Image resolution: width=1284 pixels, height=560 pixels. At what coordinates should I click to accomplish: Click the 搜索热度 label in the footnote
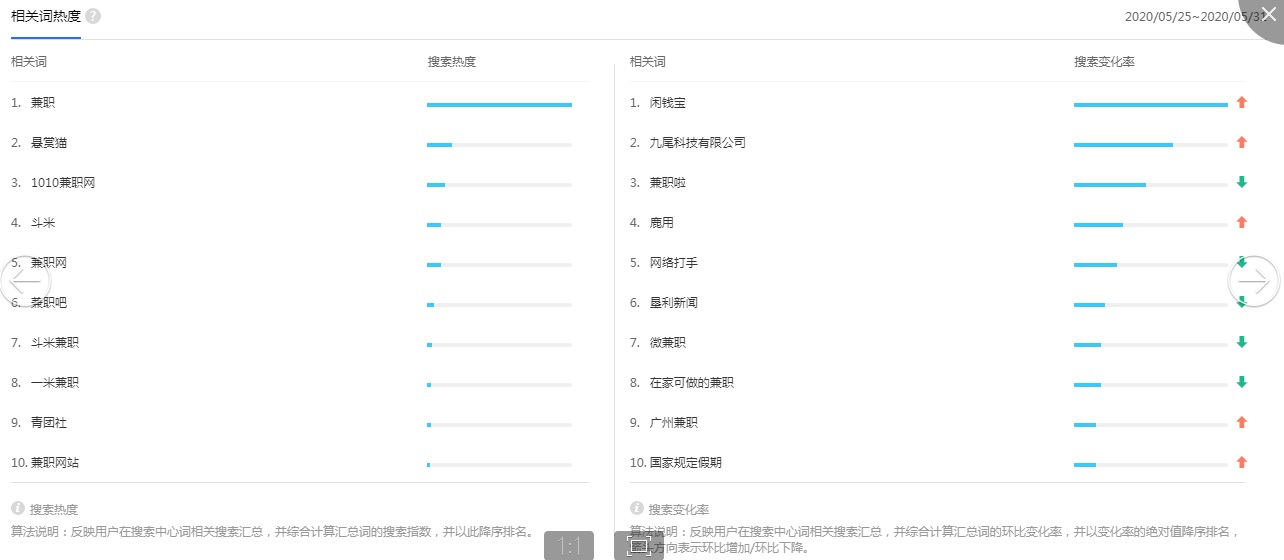54,510
